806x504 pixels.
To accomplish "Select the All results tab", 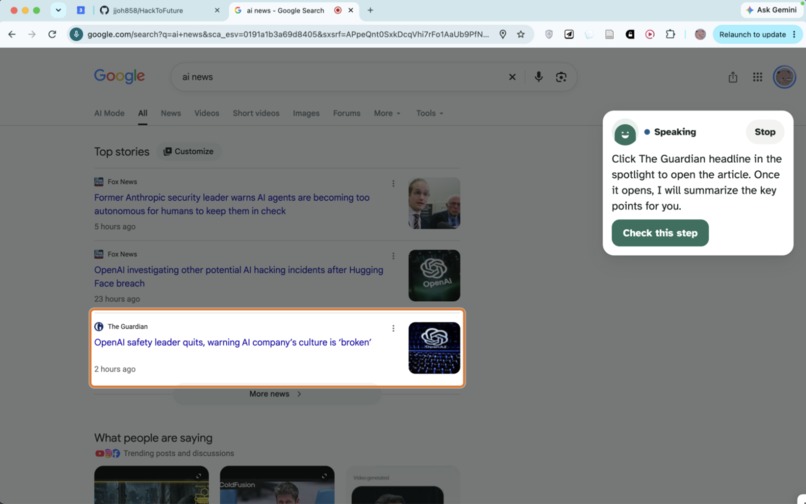I will pos(142,113).
